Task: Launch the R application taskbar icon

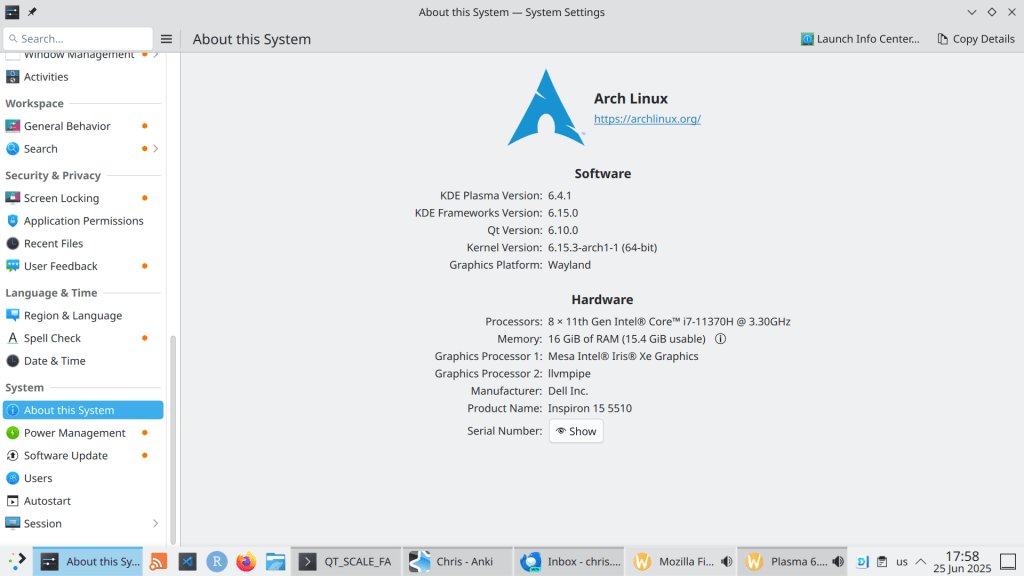Action: coord(216,562)
